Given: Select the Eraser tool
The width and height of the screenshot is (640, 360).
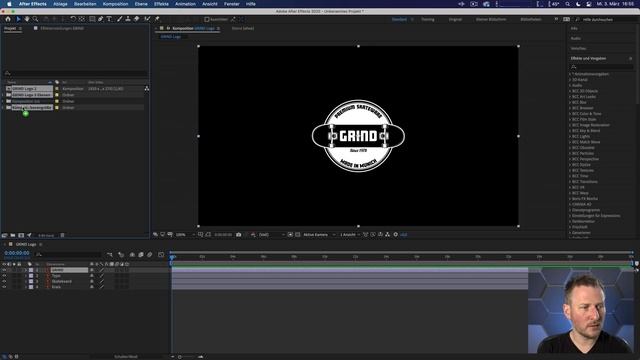Looking at the screenshot, I should tap(137, 19).
